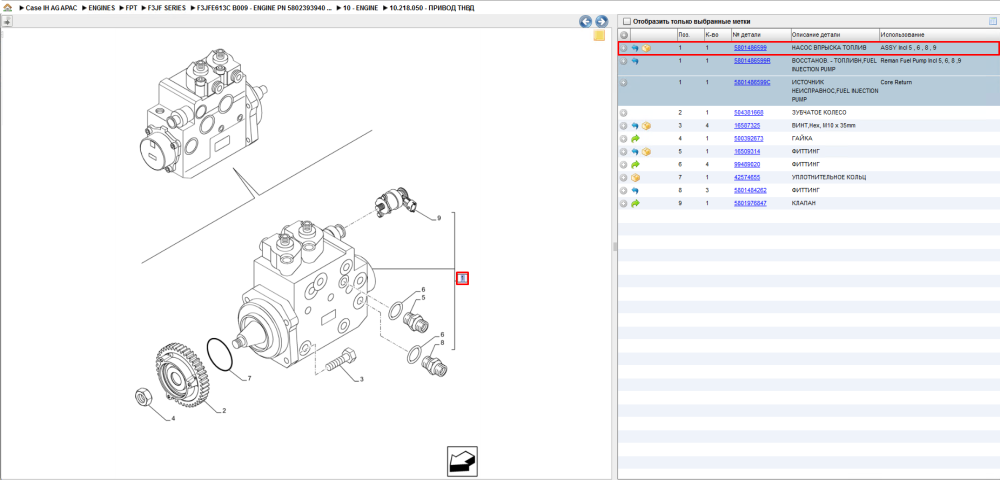
Task: Open part number link 504381668
Action: point(748,113)
